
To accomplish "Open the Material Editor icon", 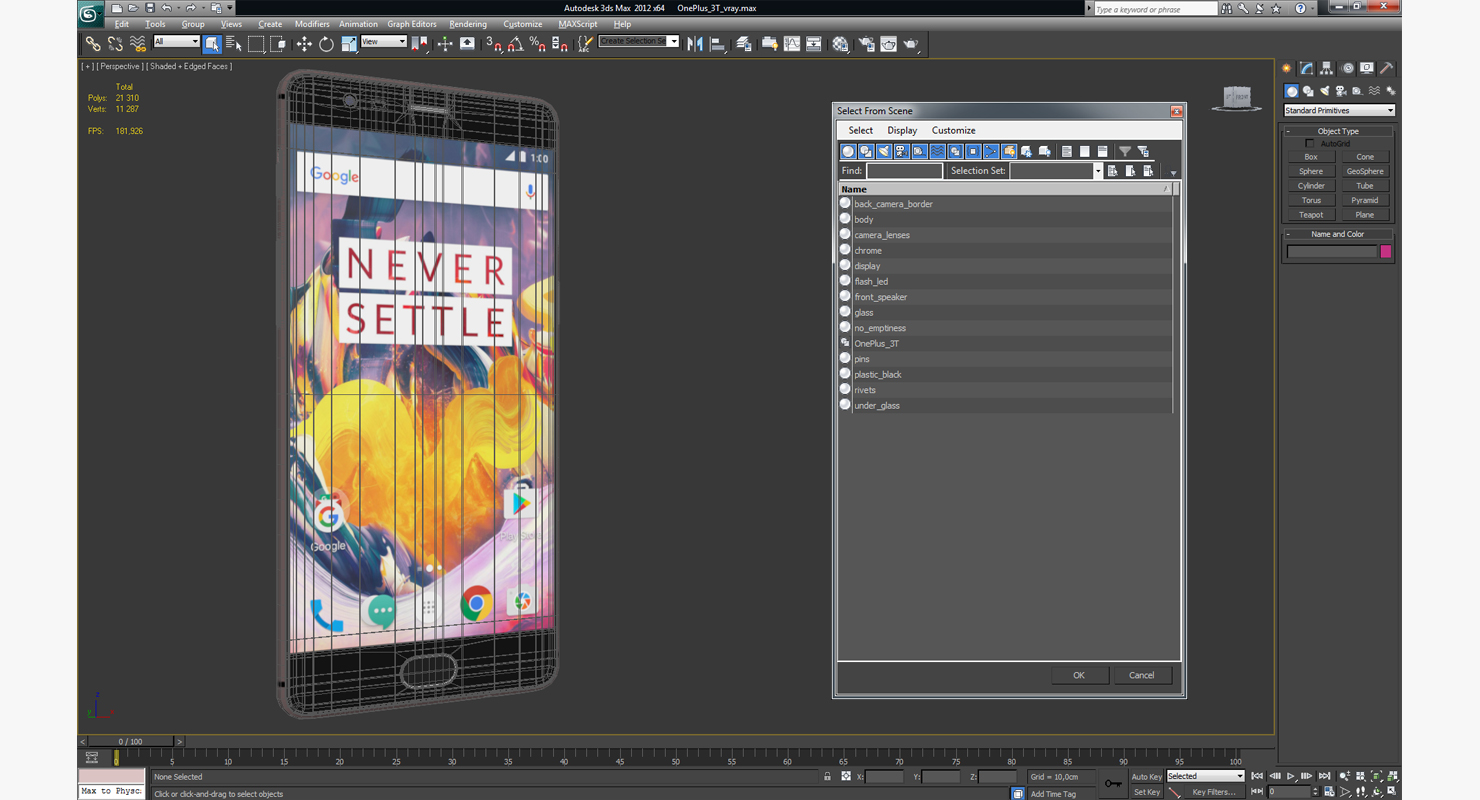I will click(x=840, y=44).
